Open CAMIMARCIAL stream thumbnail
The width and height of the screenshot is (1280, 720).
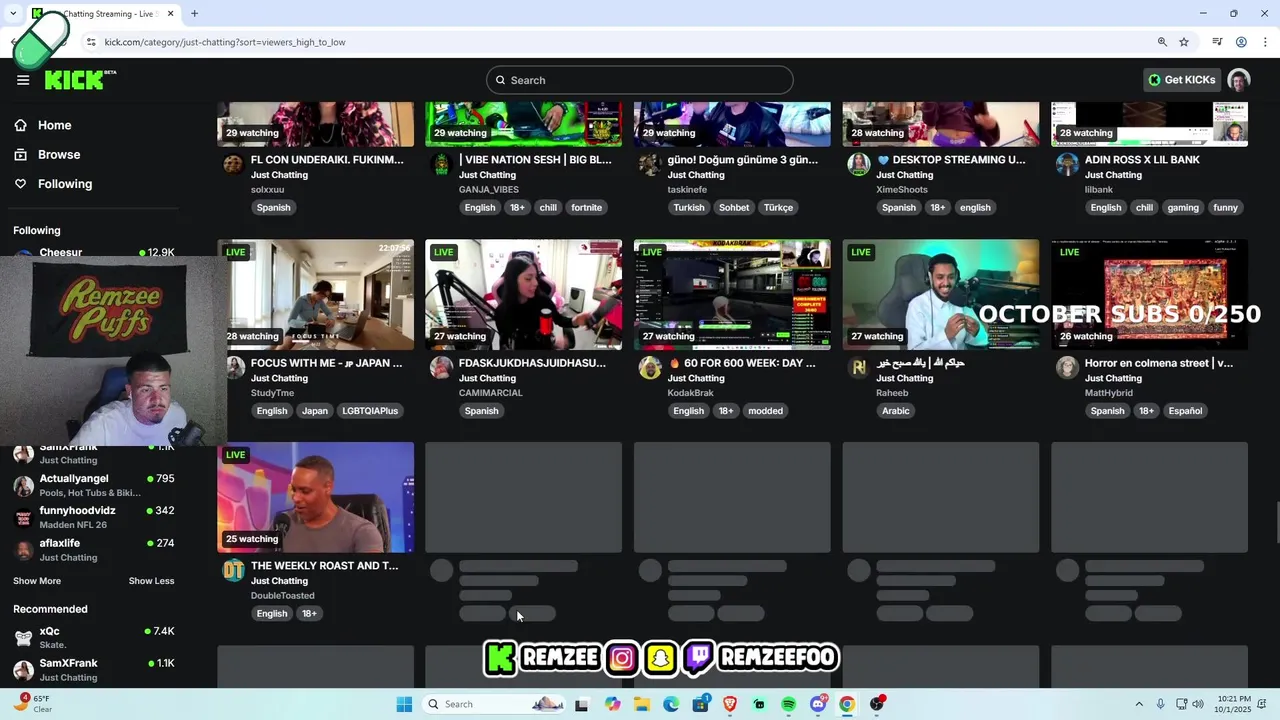[523, 294]
